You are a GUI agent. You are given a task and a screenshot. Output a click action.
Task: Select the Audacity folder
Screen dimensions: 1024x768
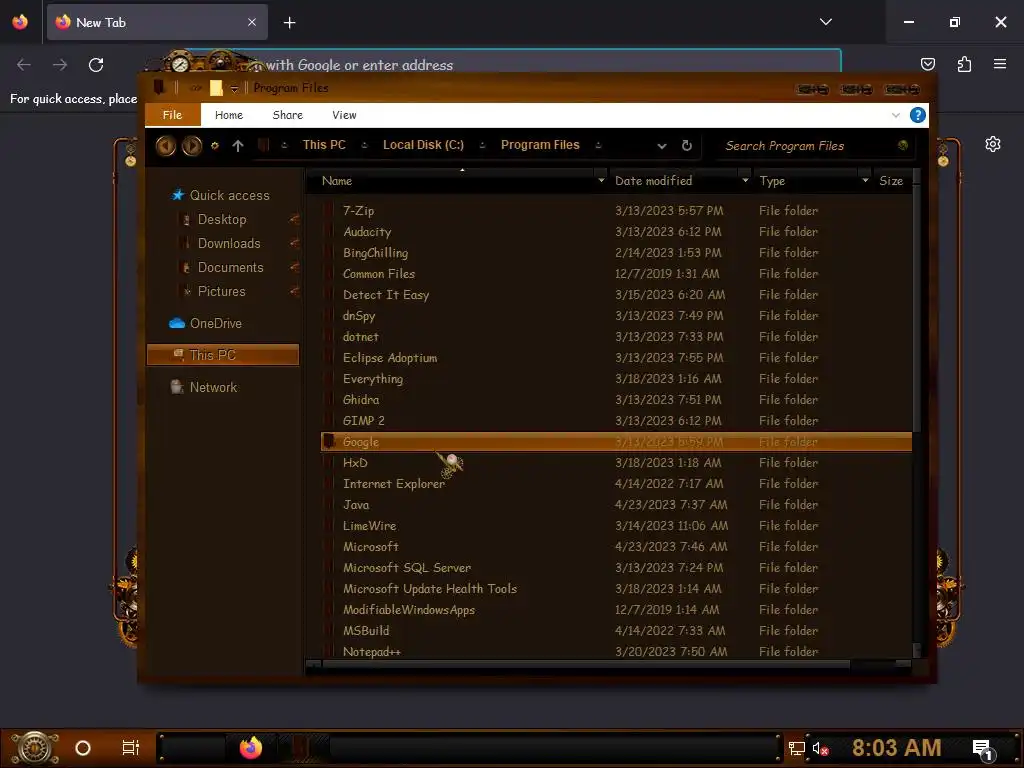point(367,232)
